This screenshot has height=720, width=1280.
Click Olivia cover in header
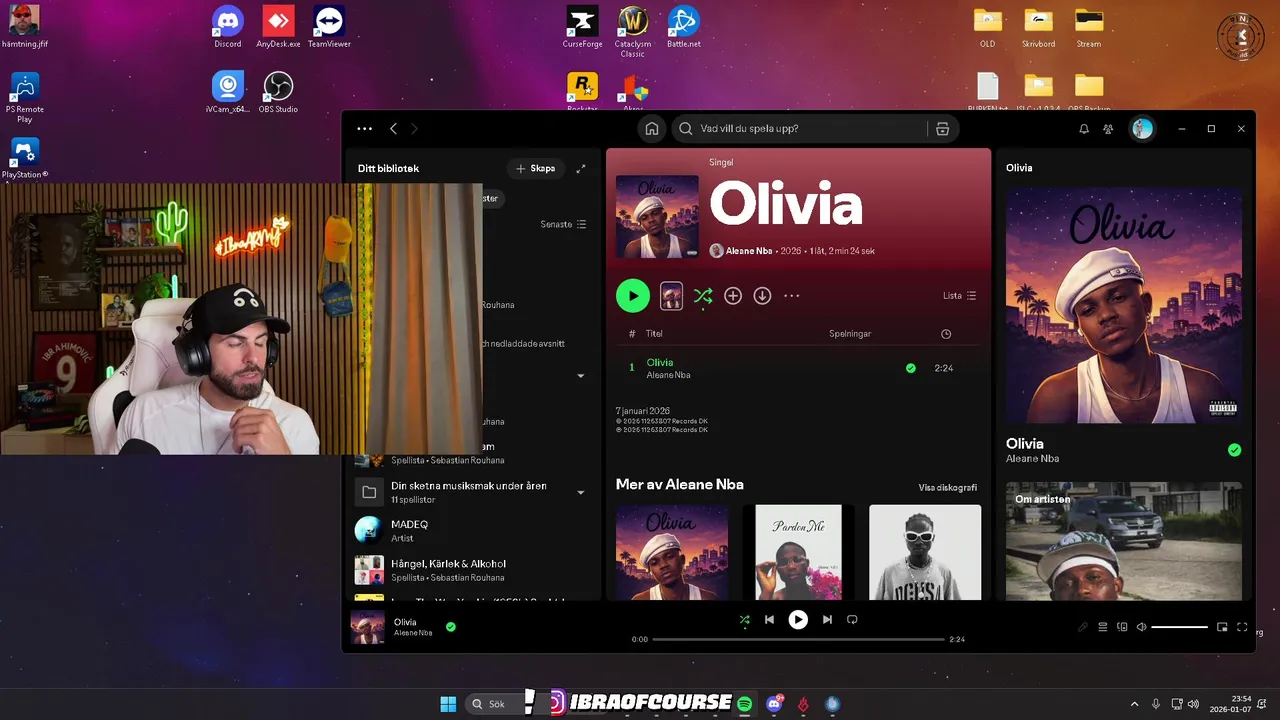[657, 217]
